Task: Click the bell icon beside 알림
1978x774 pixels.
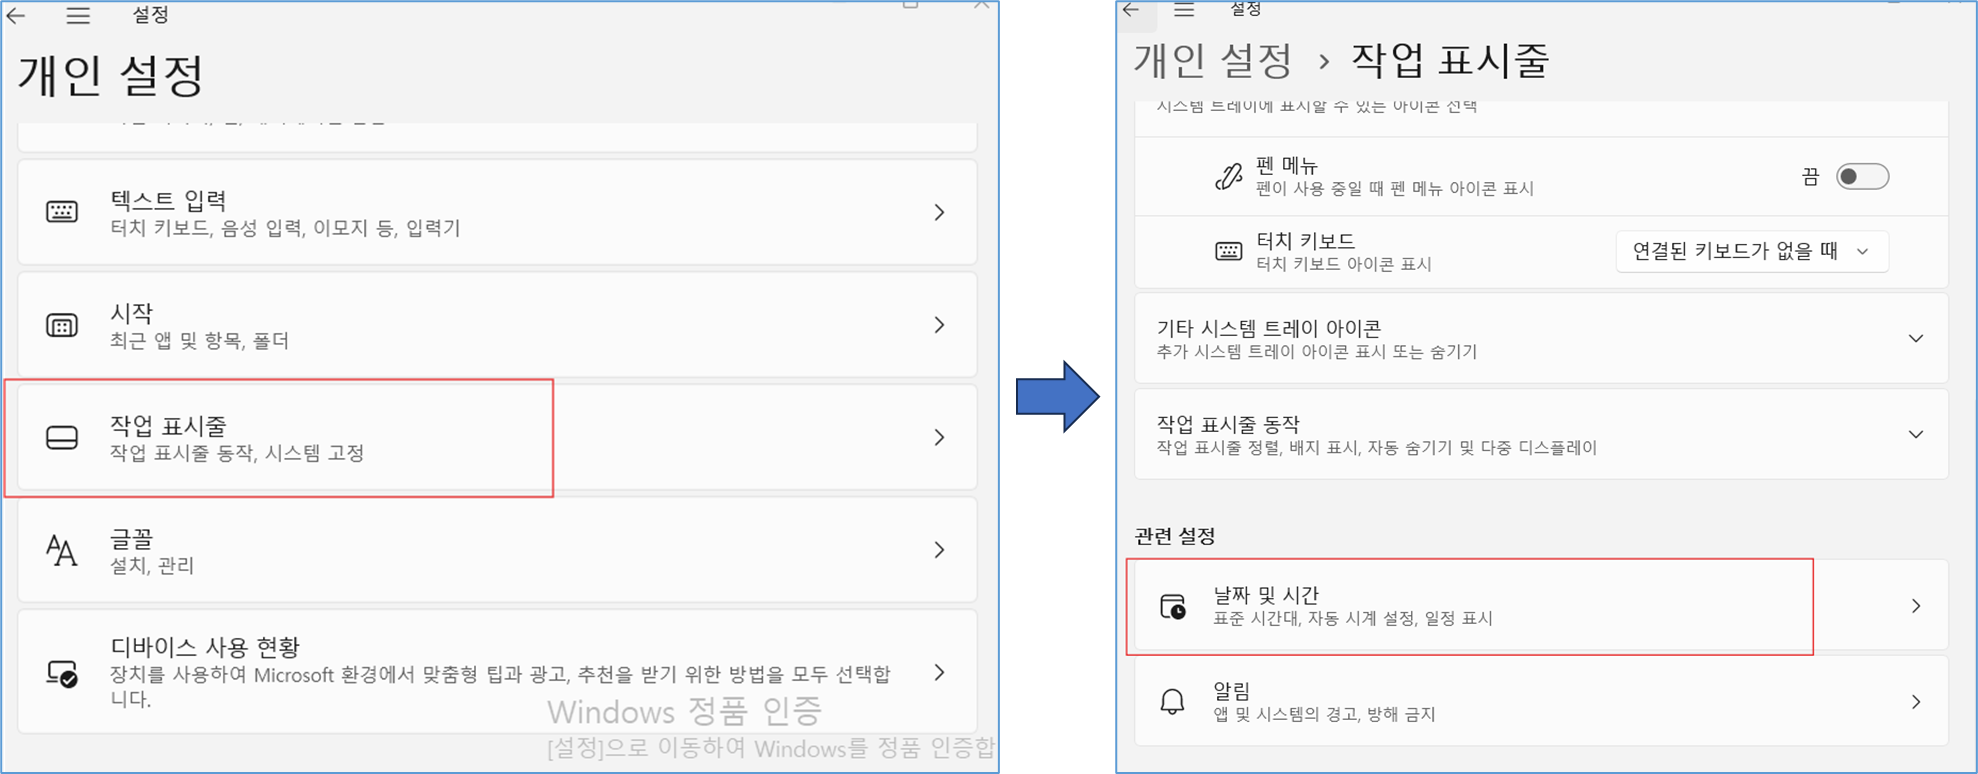Action: pyautogui.click(x=1172, y=701)
